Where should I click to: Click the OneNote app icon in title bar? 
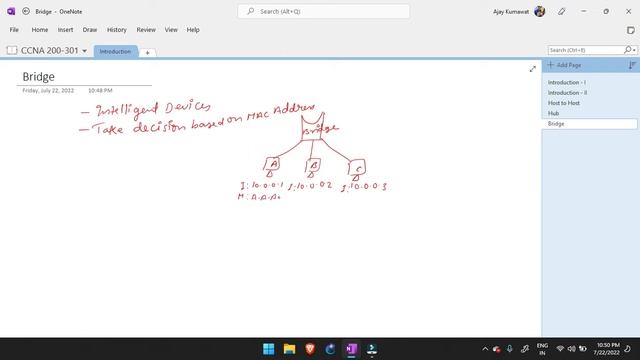pyautogui.click(x=11, y=11)
